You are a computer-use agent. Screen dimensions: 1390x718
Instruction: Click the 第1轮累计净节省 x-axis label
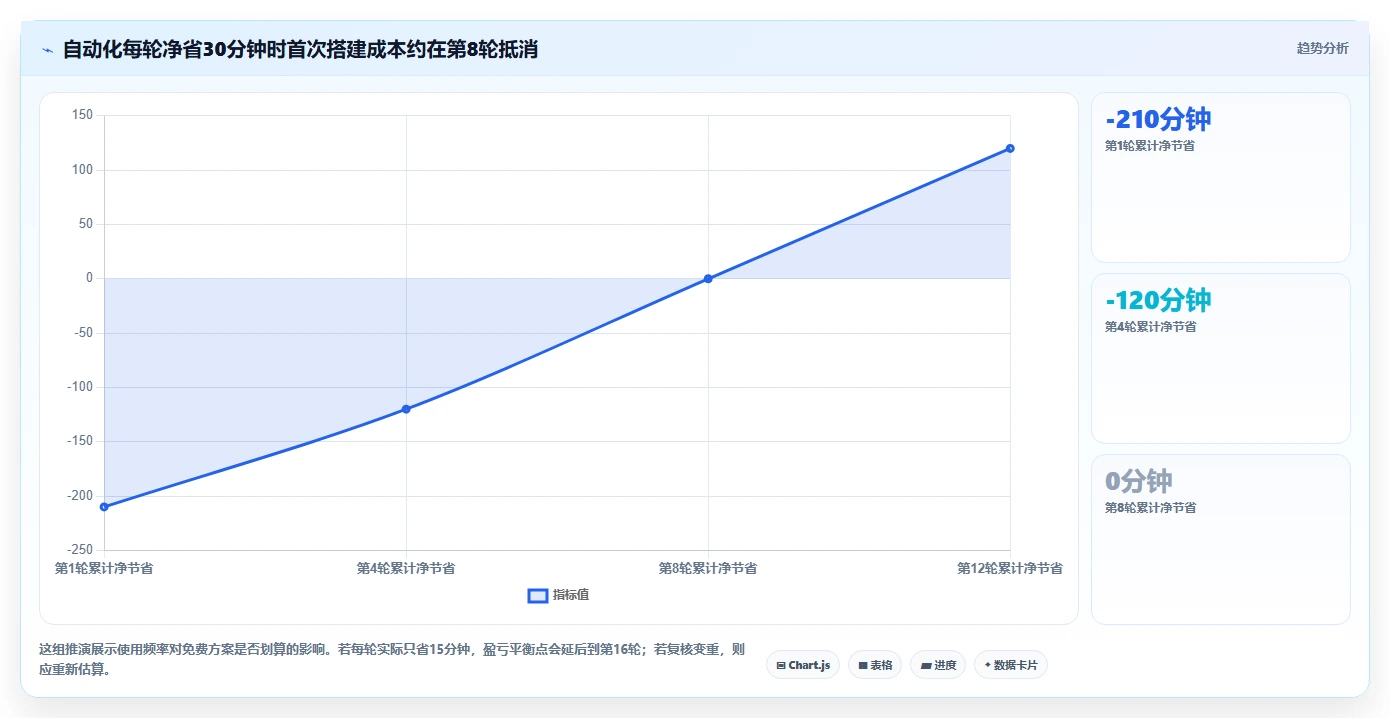tap(104, 568)
